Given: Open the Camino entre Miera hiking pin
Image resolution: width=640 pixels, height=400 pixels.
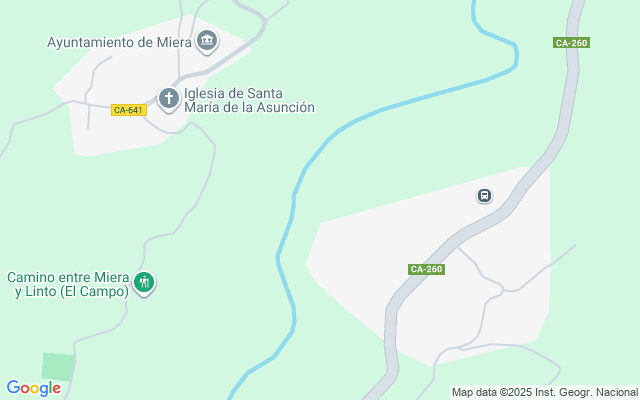Looking at the screenshot, I should pyautogui.click(x=144, y=283).
